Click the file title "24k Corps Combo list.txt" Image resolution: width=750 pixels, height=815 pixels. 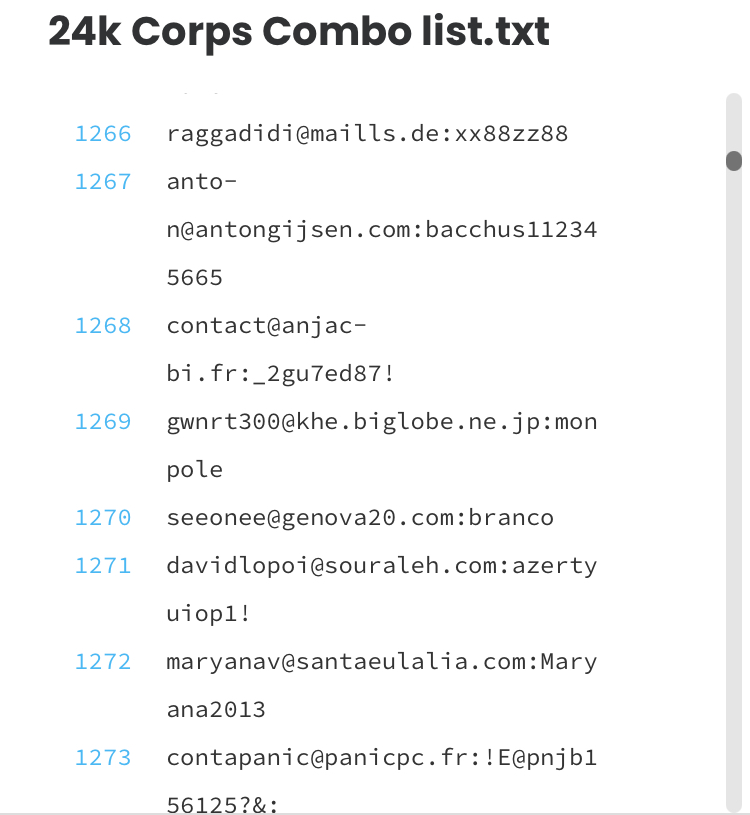tap(299, 33)
